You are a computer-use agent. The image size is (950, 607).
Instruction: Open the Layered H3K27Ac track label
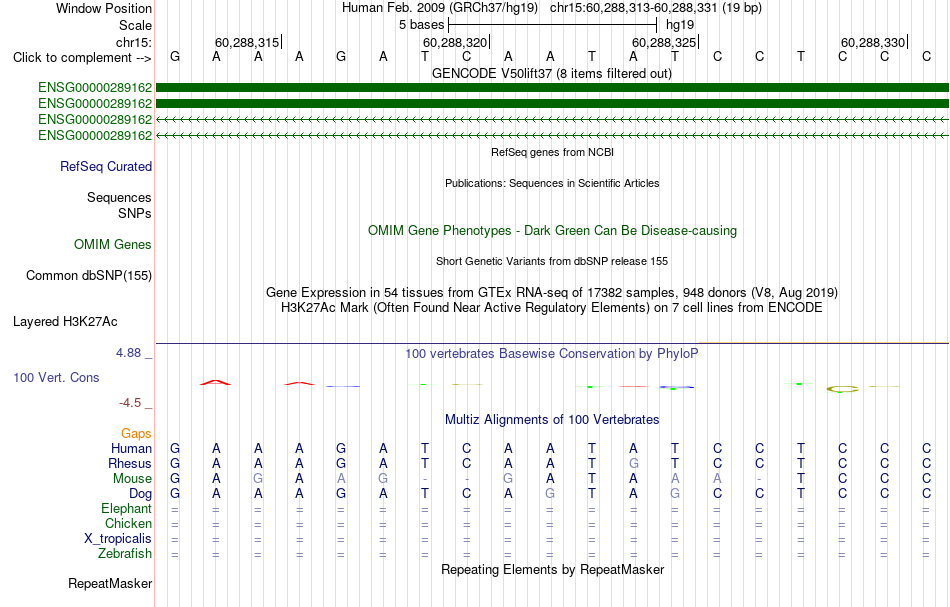tap(65, 321)
